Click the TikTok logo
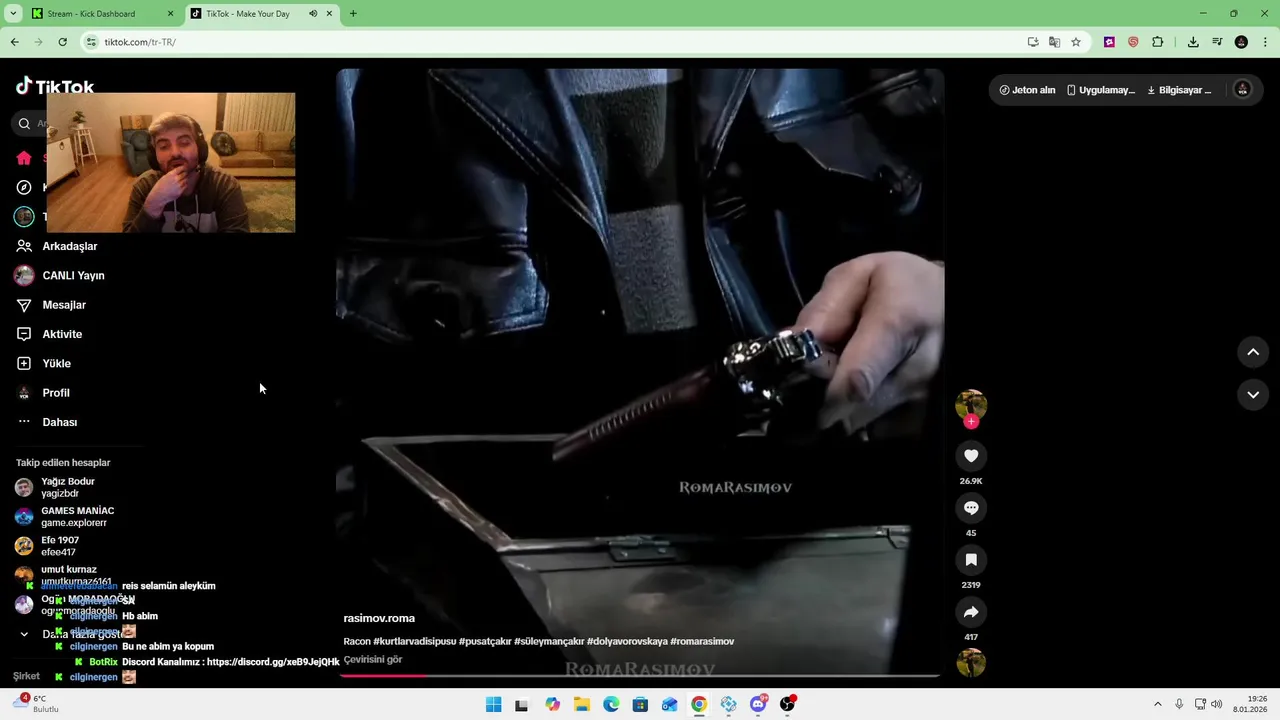 55,86
